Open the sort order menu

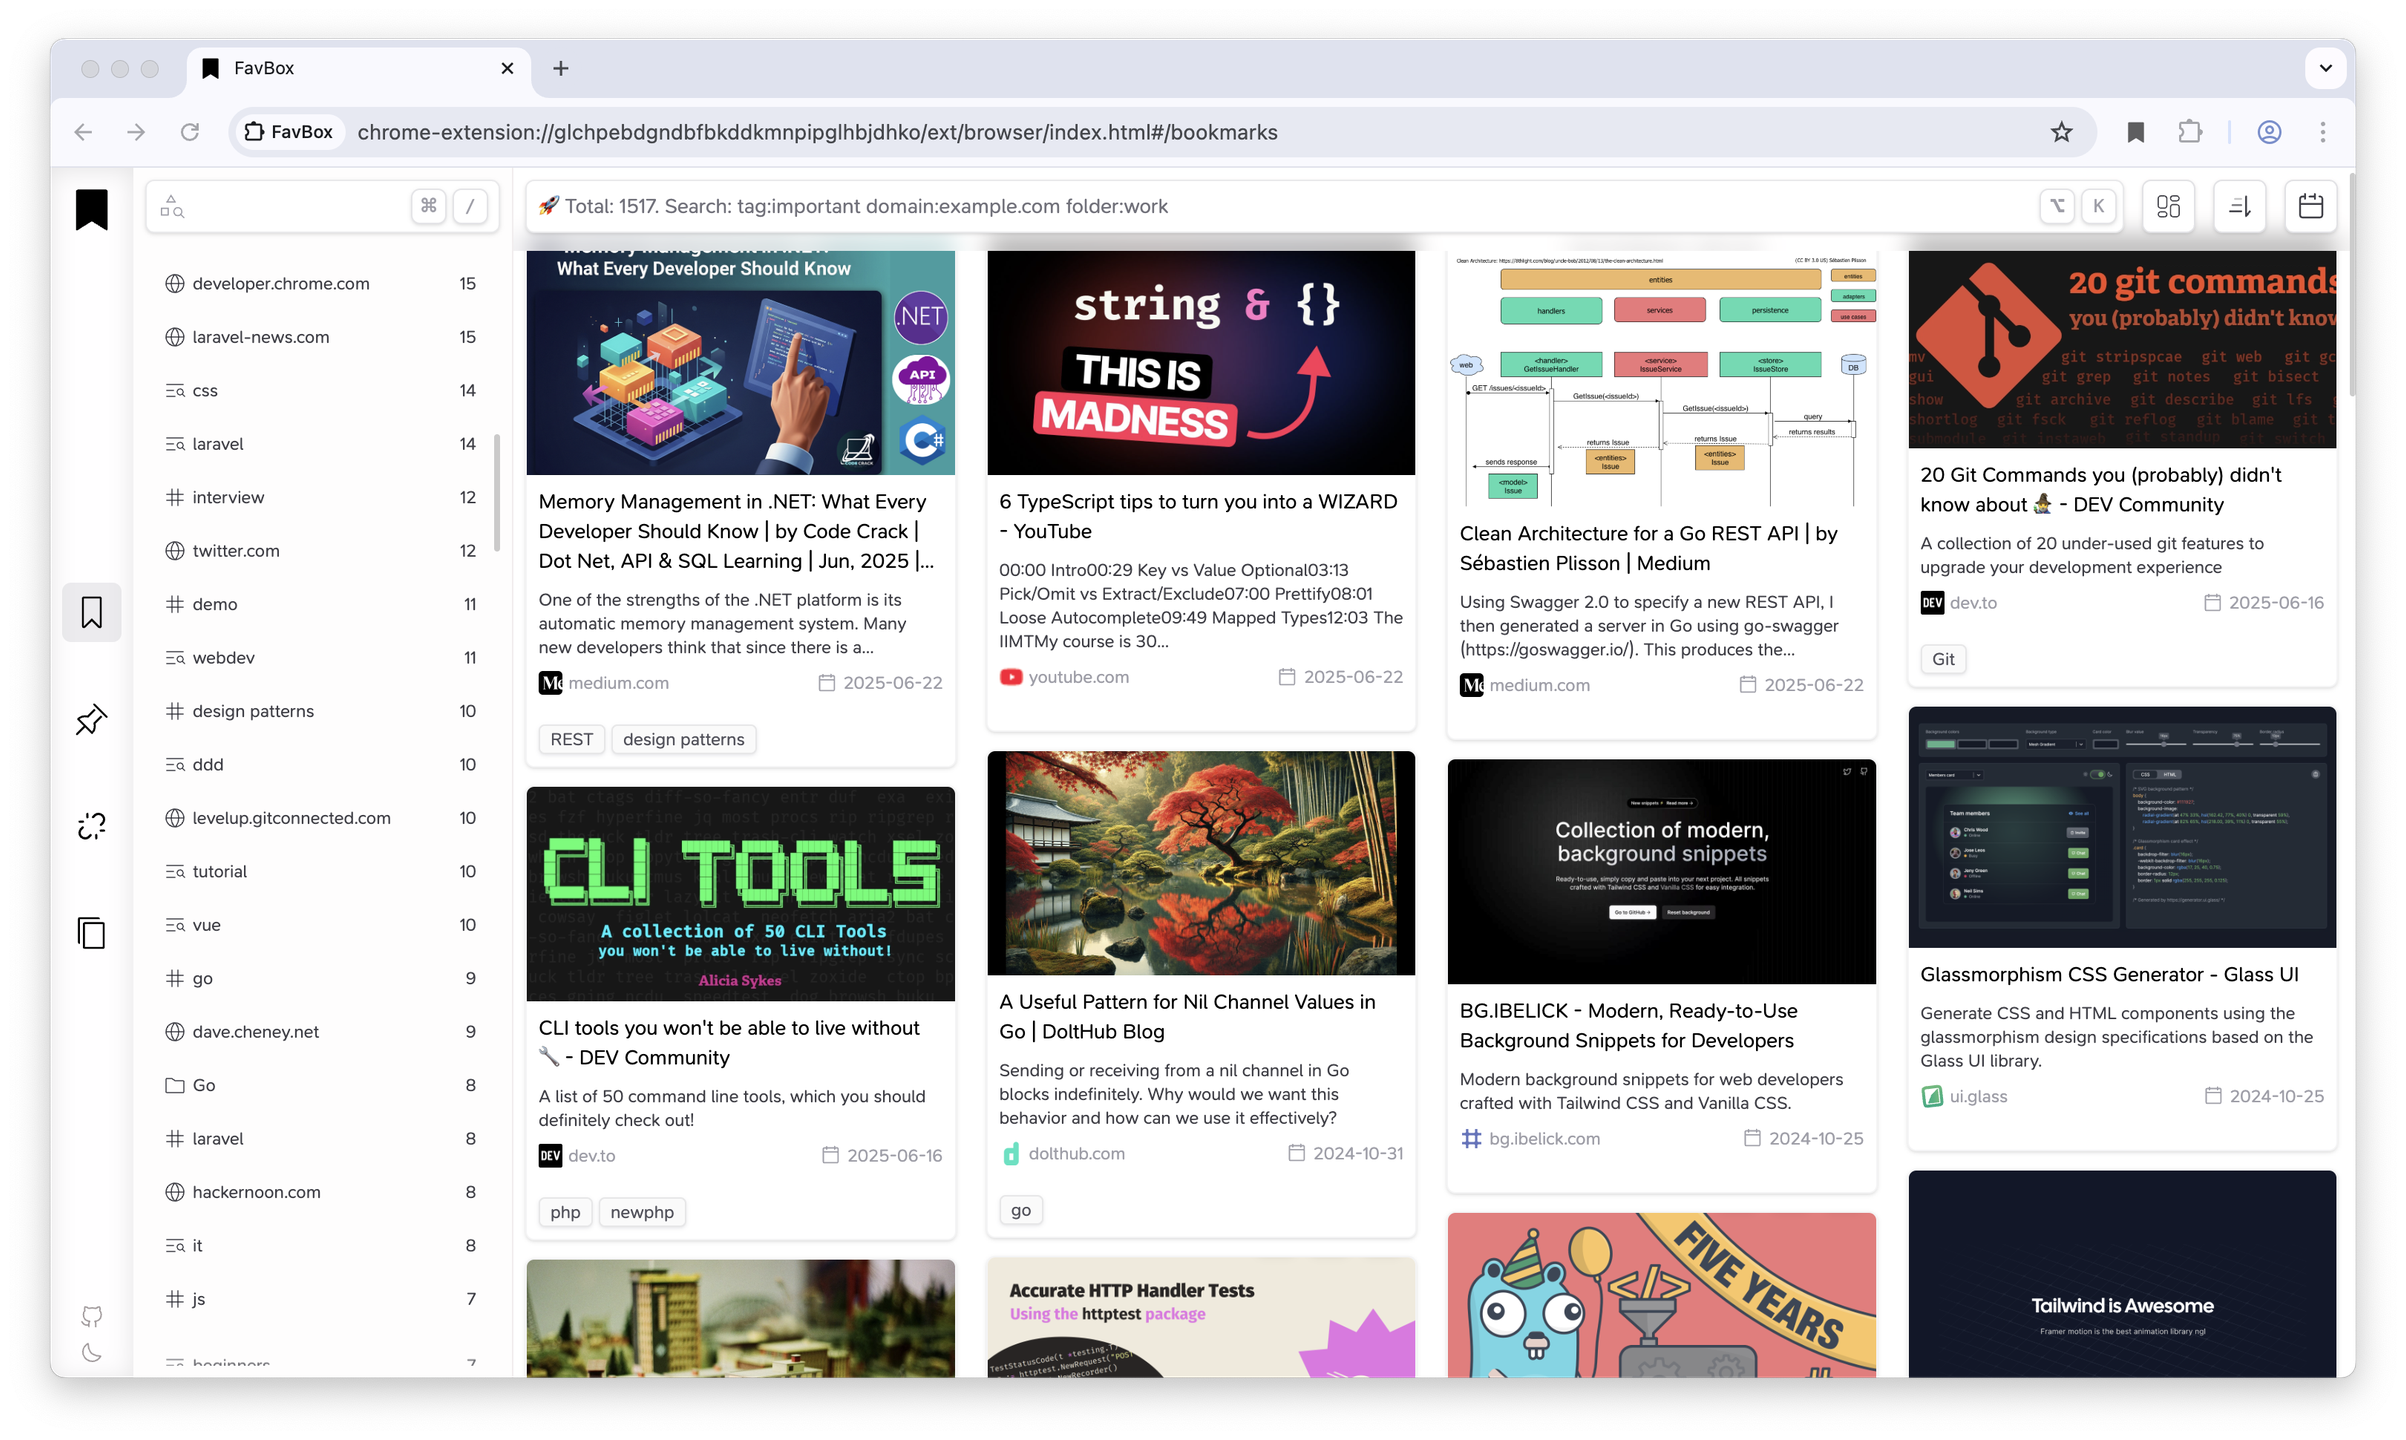[x=2239, y=206]
